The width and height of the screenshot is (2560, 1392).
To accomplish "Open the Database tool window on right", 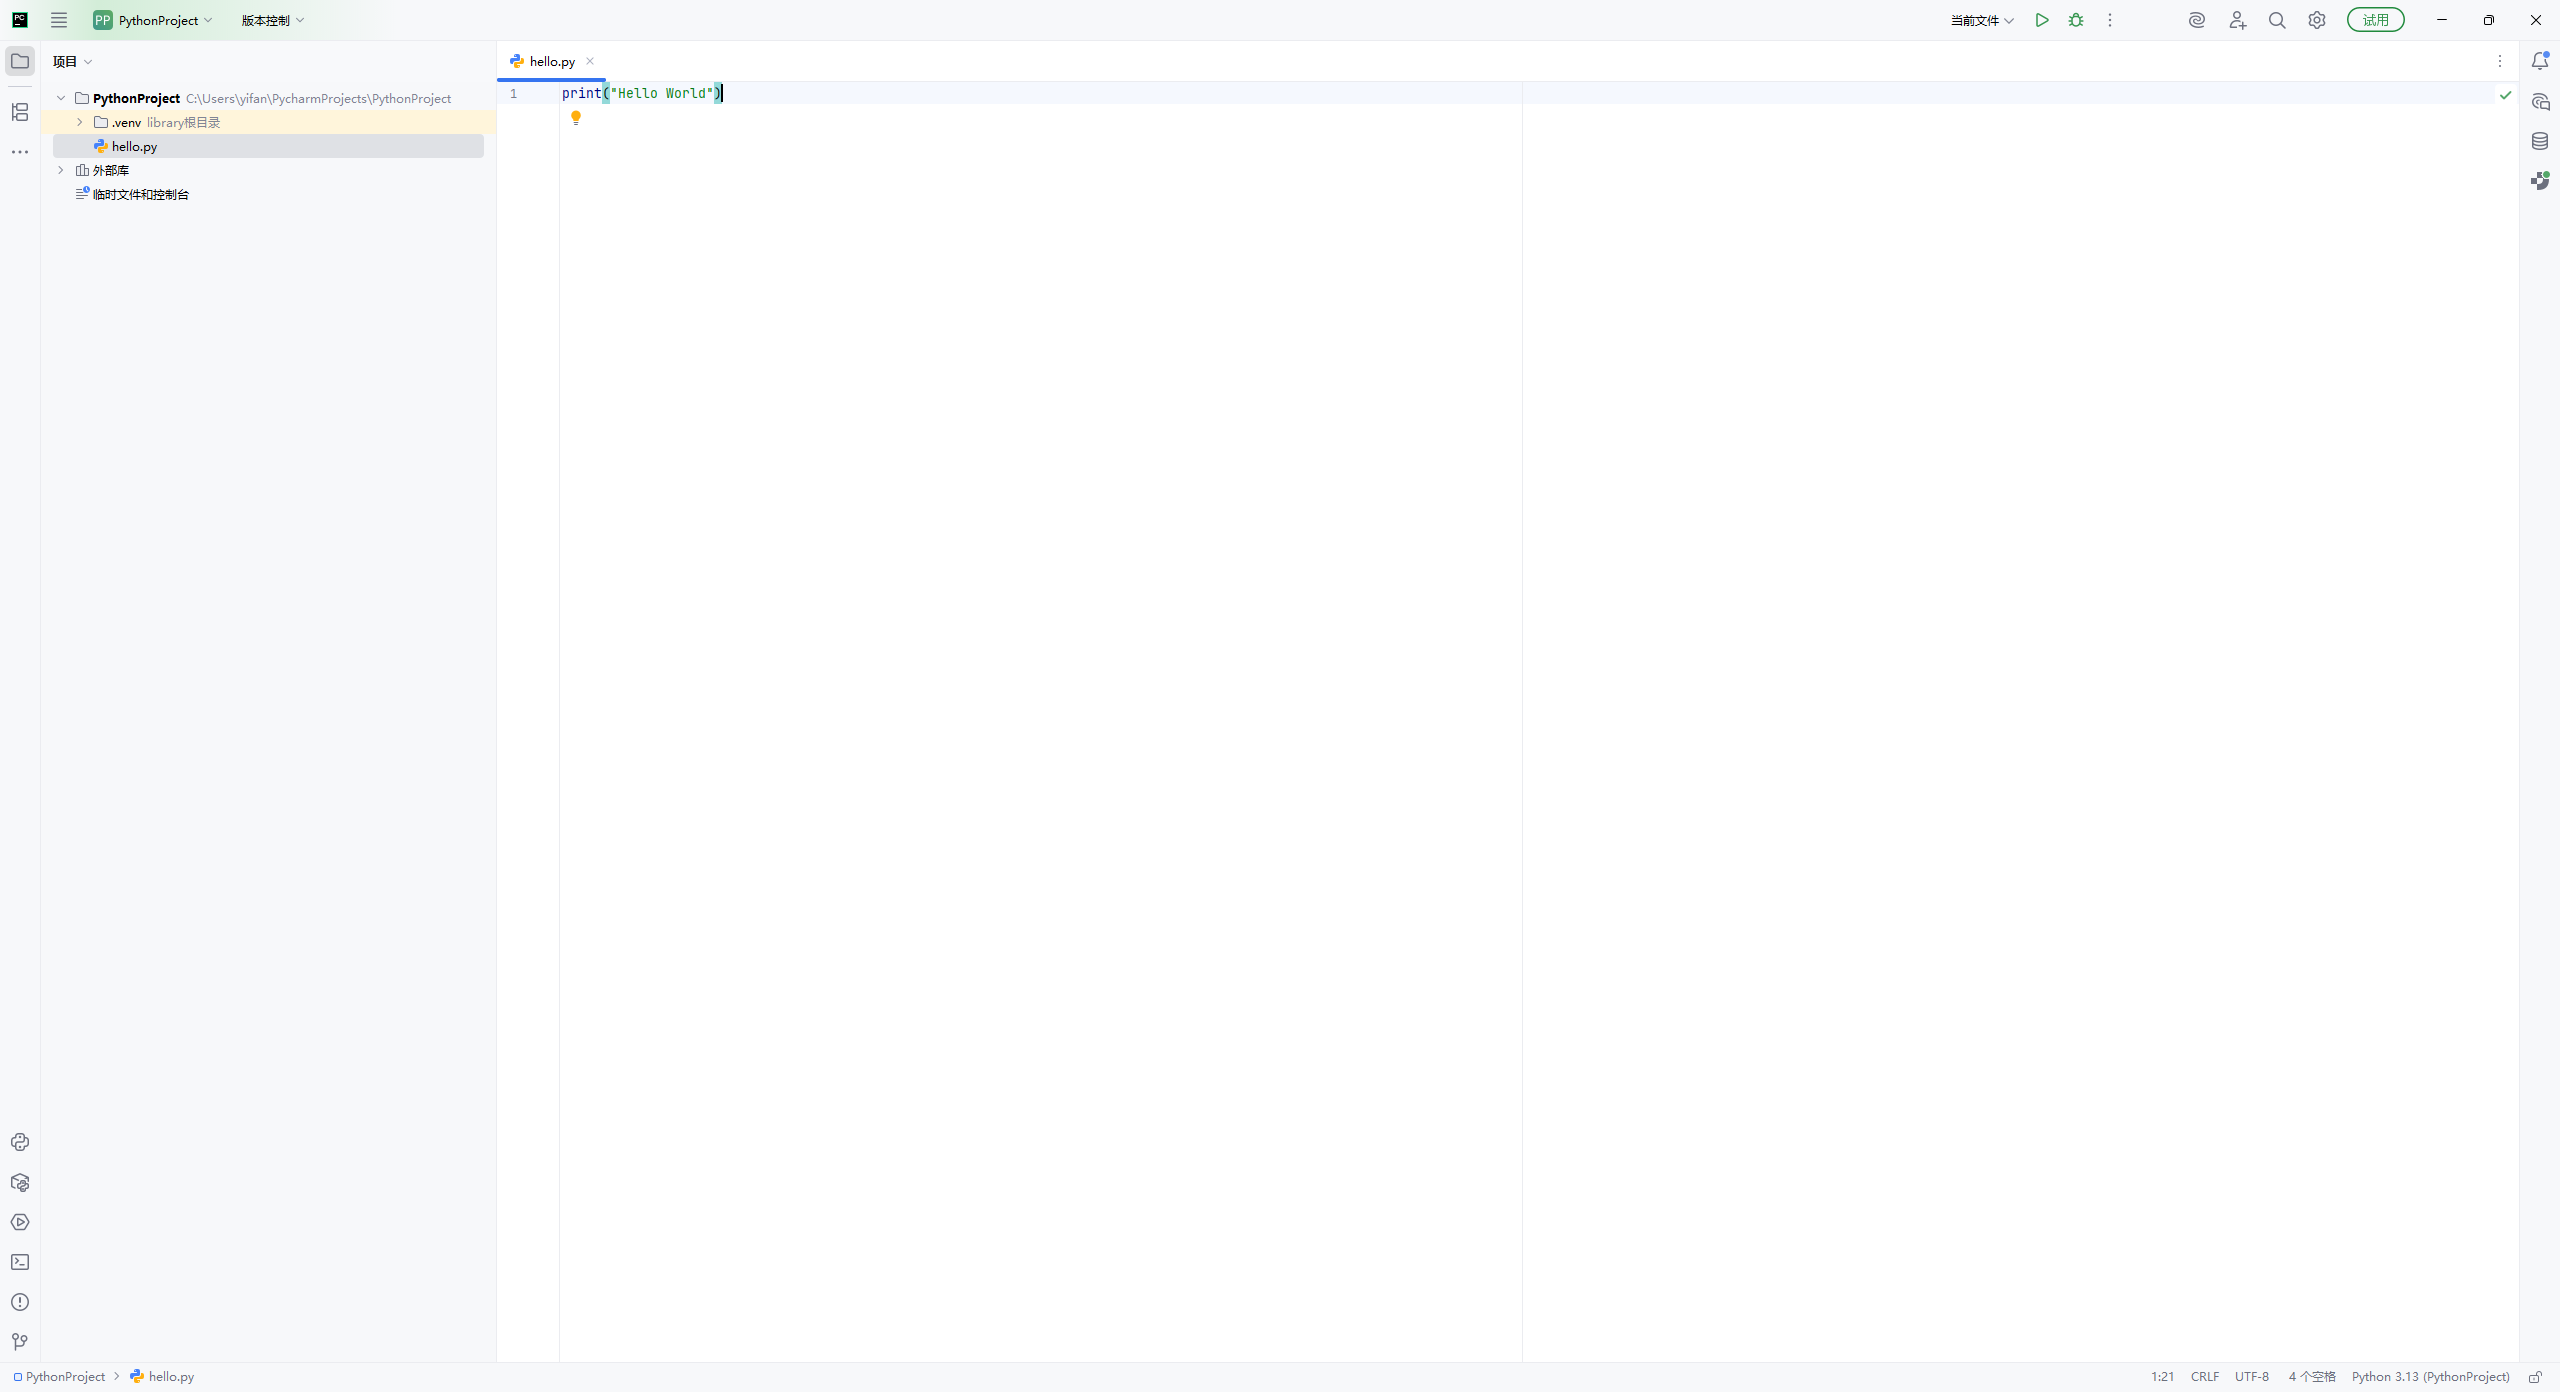I will point(2540,141).
